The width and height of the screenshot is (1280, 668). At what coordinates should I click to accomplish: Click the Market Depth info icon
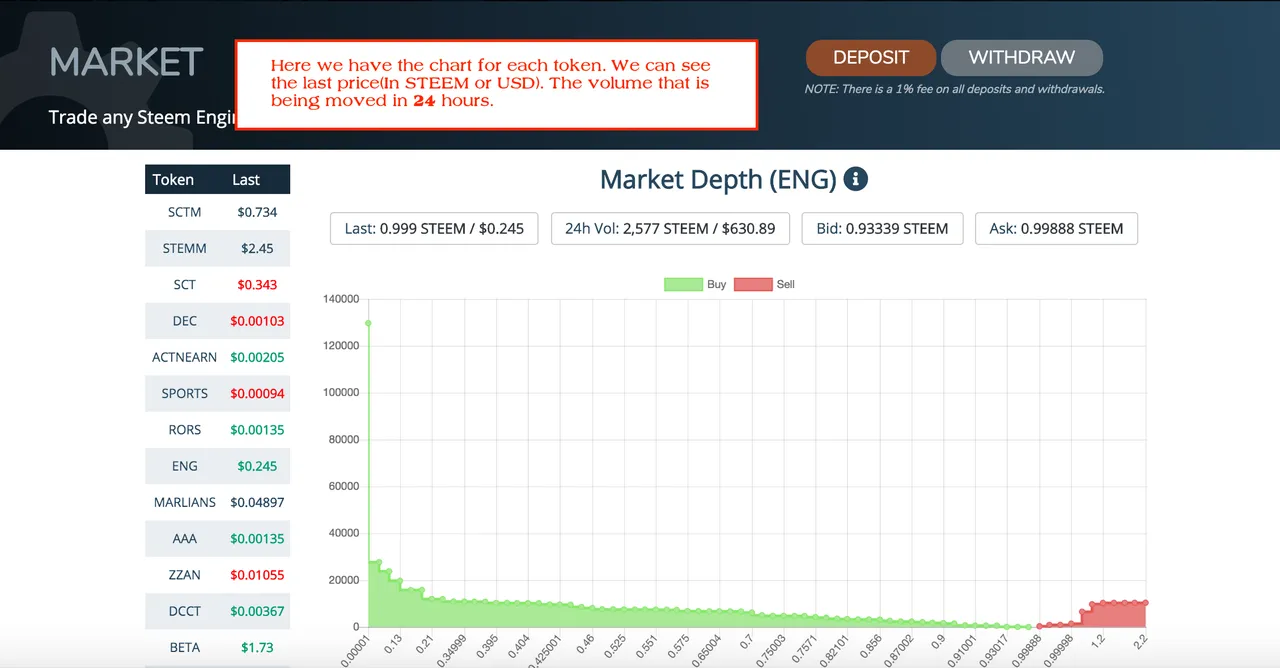[x=856, y=179]
